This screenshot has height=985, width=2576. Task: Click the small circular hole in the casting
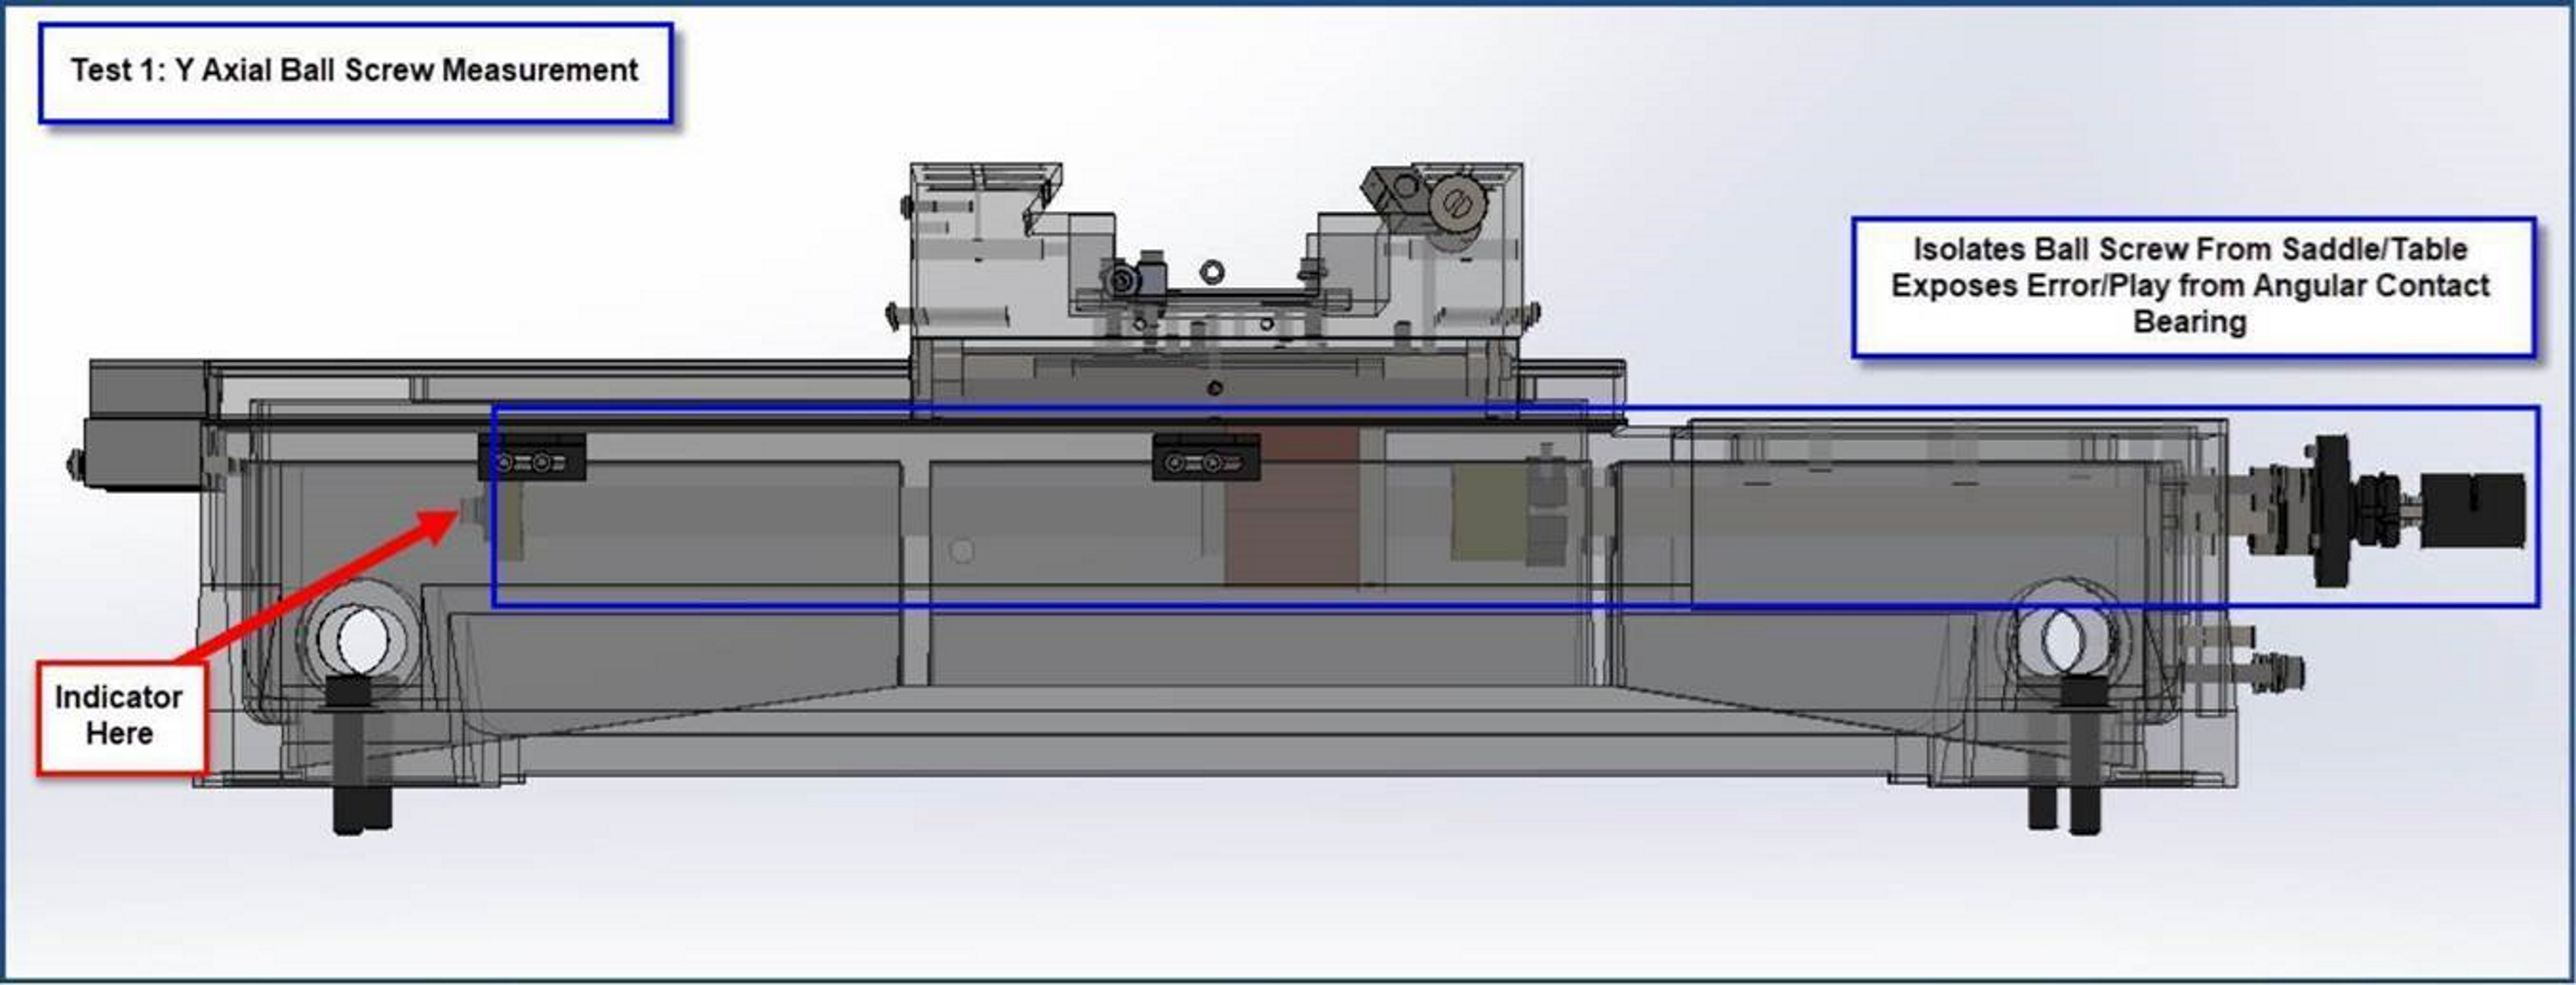(x=961, y=550)
